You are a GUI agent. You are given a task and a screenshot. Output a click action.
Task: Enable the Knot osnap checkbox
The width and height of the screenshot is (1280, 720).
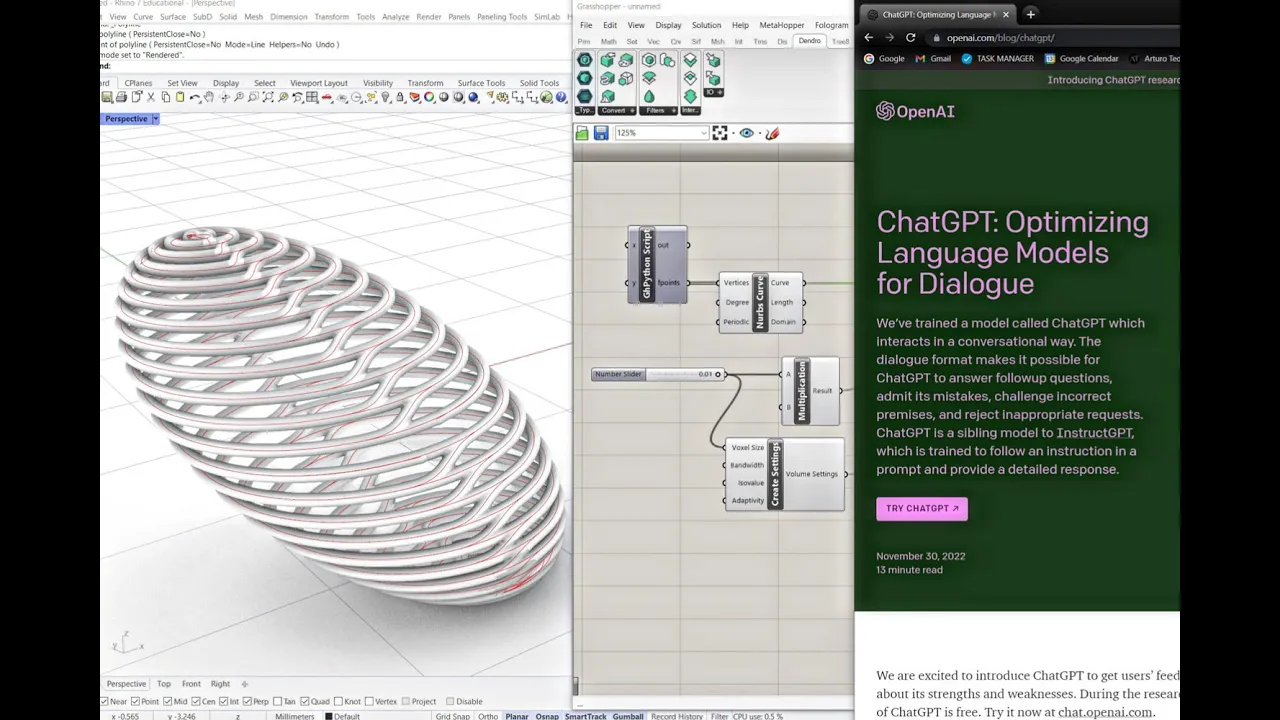339,701
